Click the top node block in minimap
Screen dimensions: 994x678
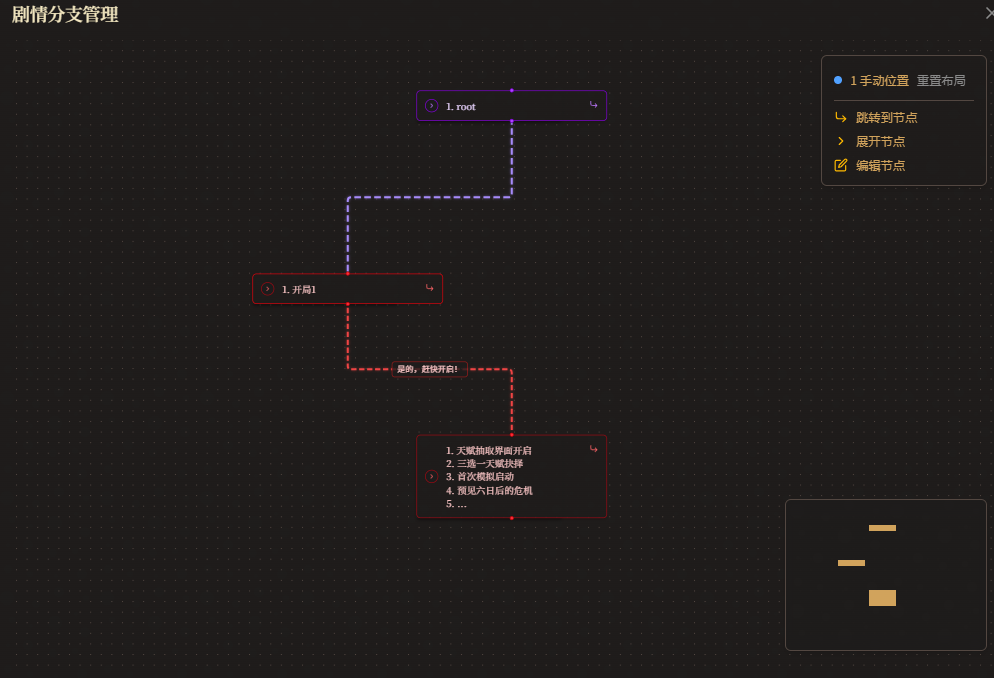click(x=882, y=528)
